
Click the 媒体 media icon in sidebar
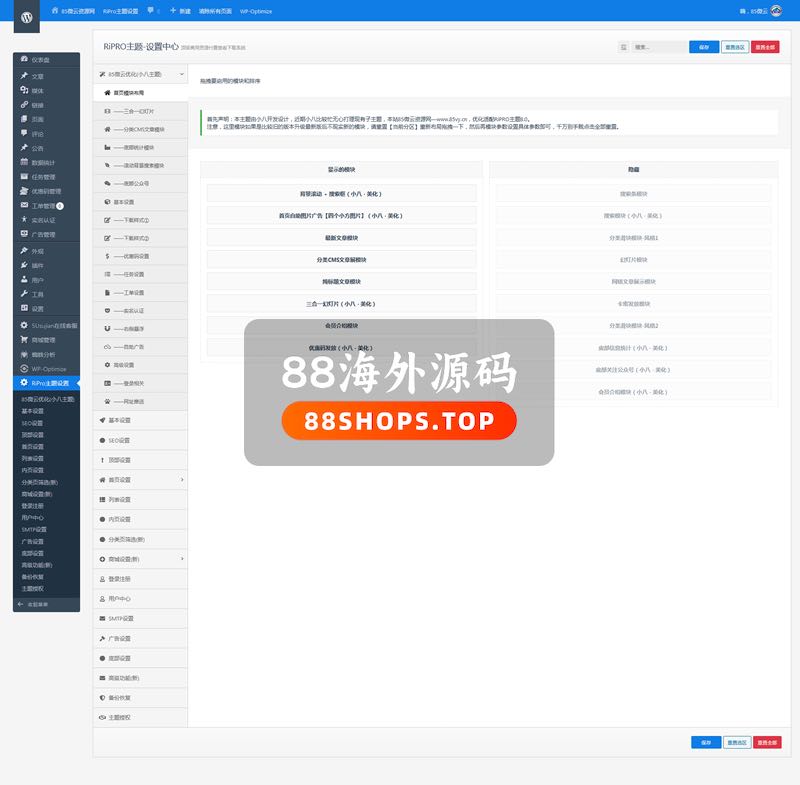[24, 90]
